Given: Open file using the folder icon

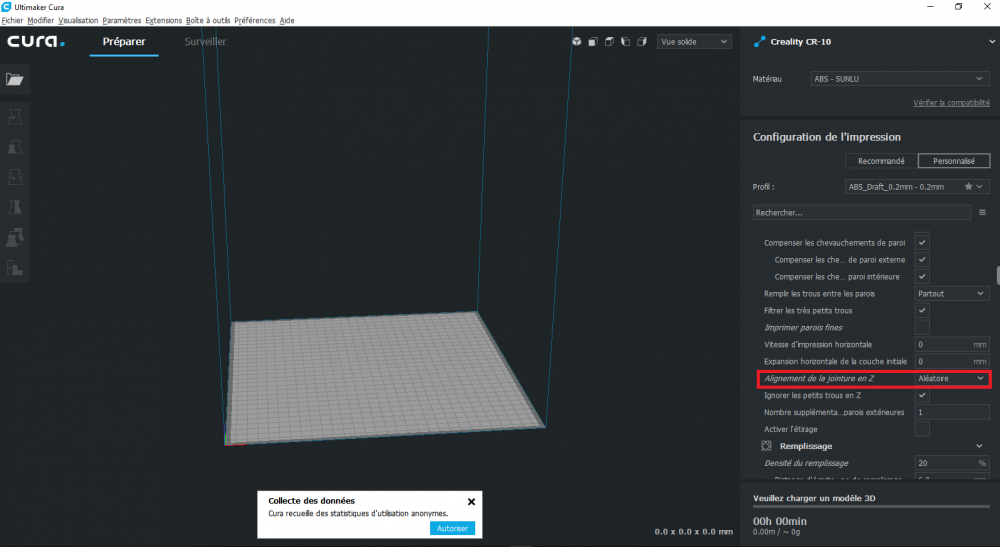Looking at the screenshot, I should click(x=15, y=79).
